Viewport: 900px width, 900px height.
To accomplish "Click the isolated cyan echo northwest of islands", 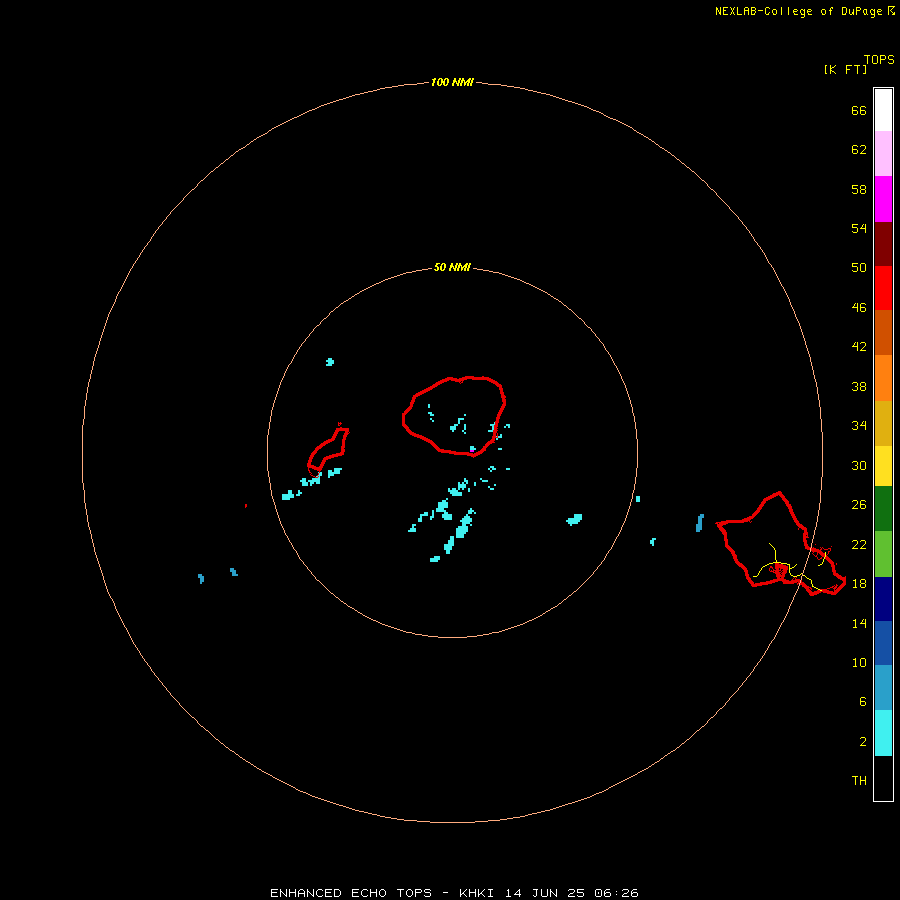I will (329, 362).
